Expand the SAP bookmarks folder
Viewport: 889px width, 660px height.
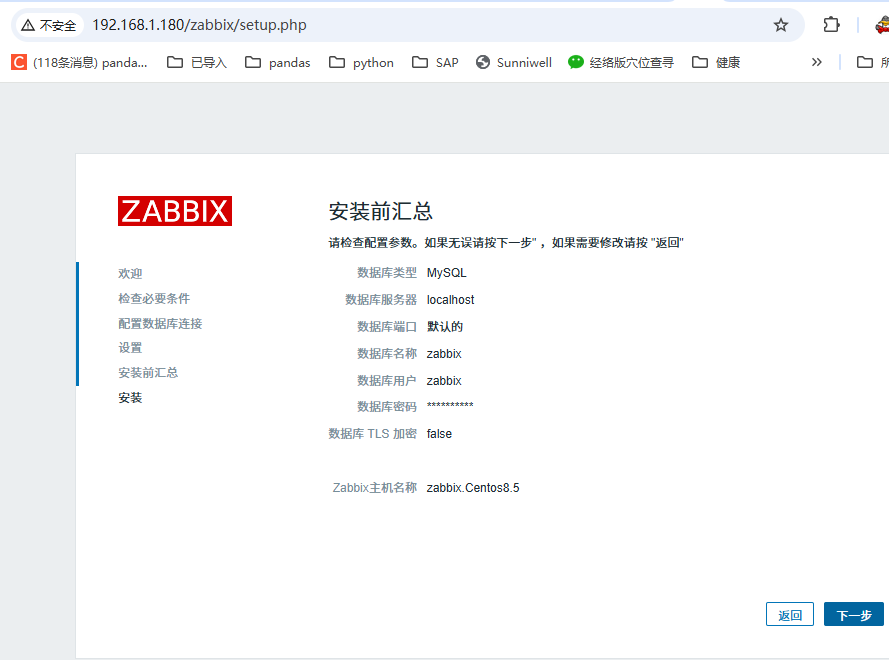435,62
